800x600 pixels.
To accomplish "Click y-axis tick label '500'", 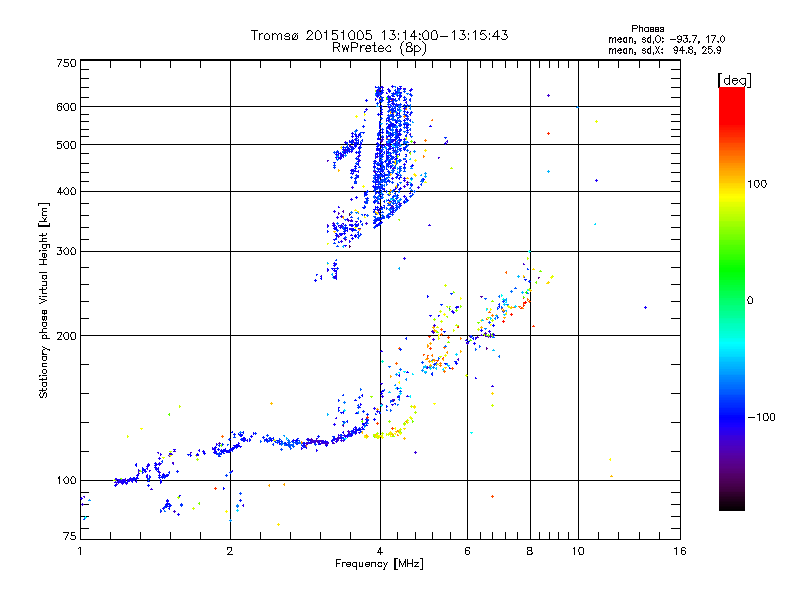I will pos(66,145).
